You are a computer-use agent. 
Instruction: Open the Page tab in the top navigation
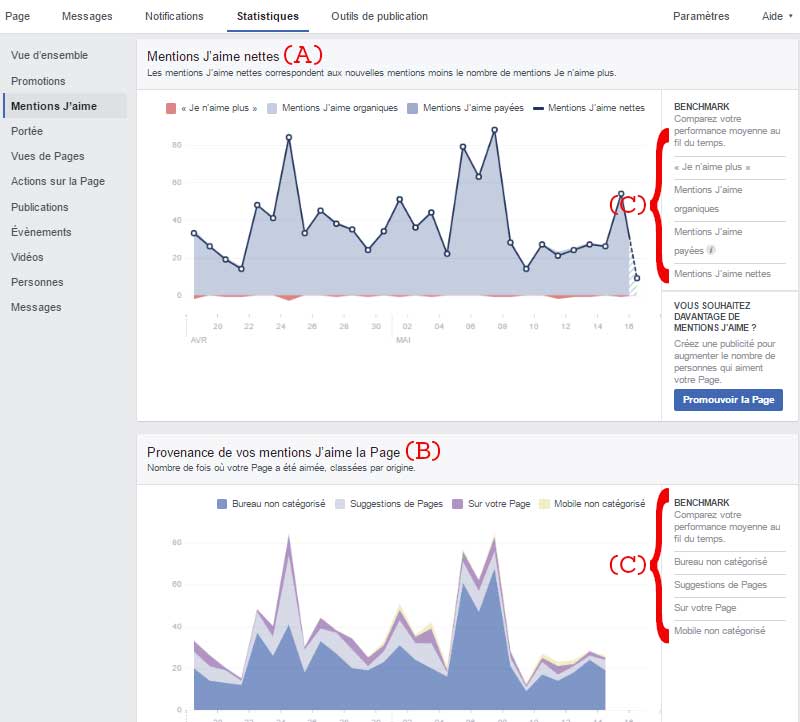[x=17, y=16]
